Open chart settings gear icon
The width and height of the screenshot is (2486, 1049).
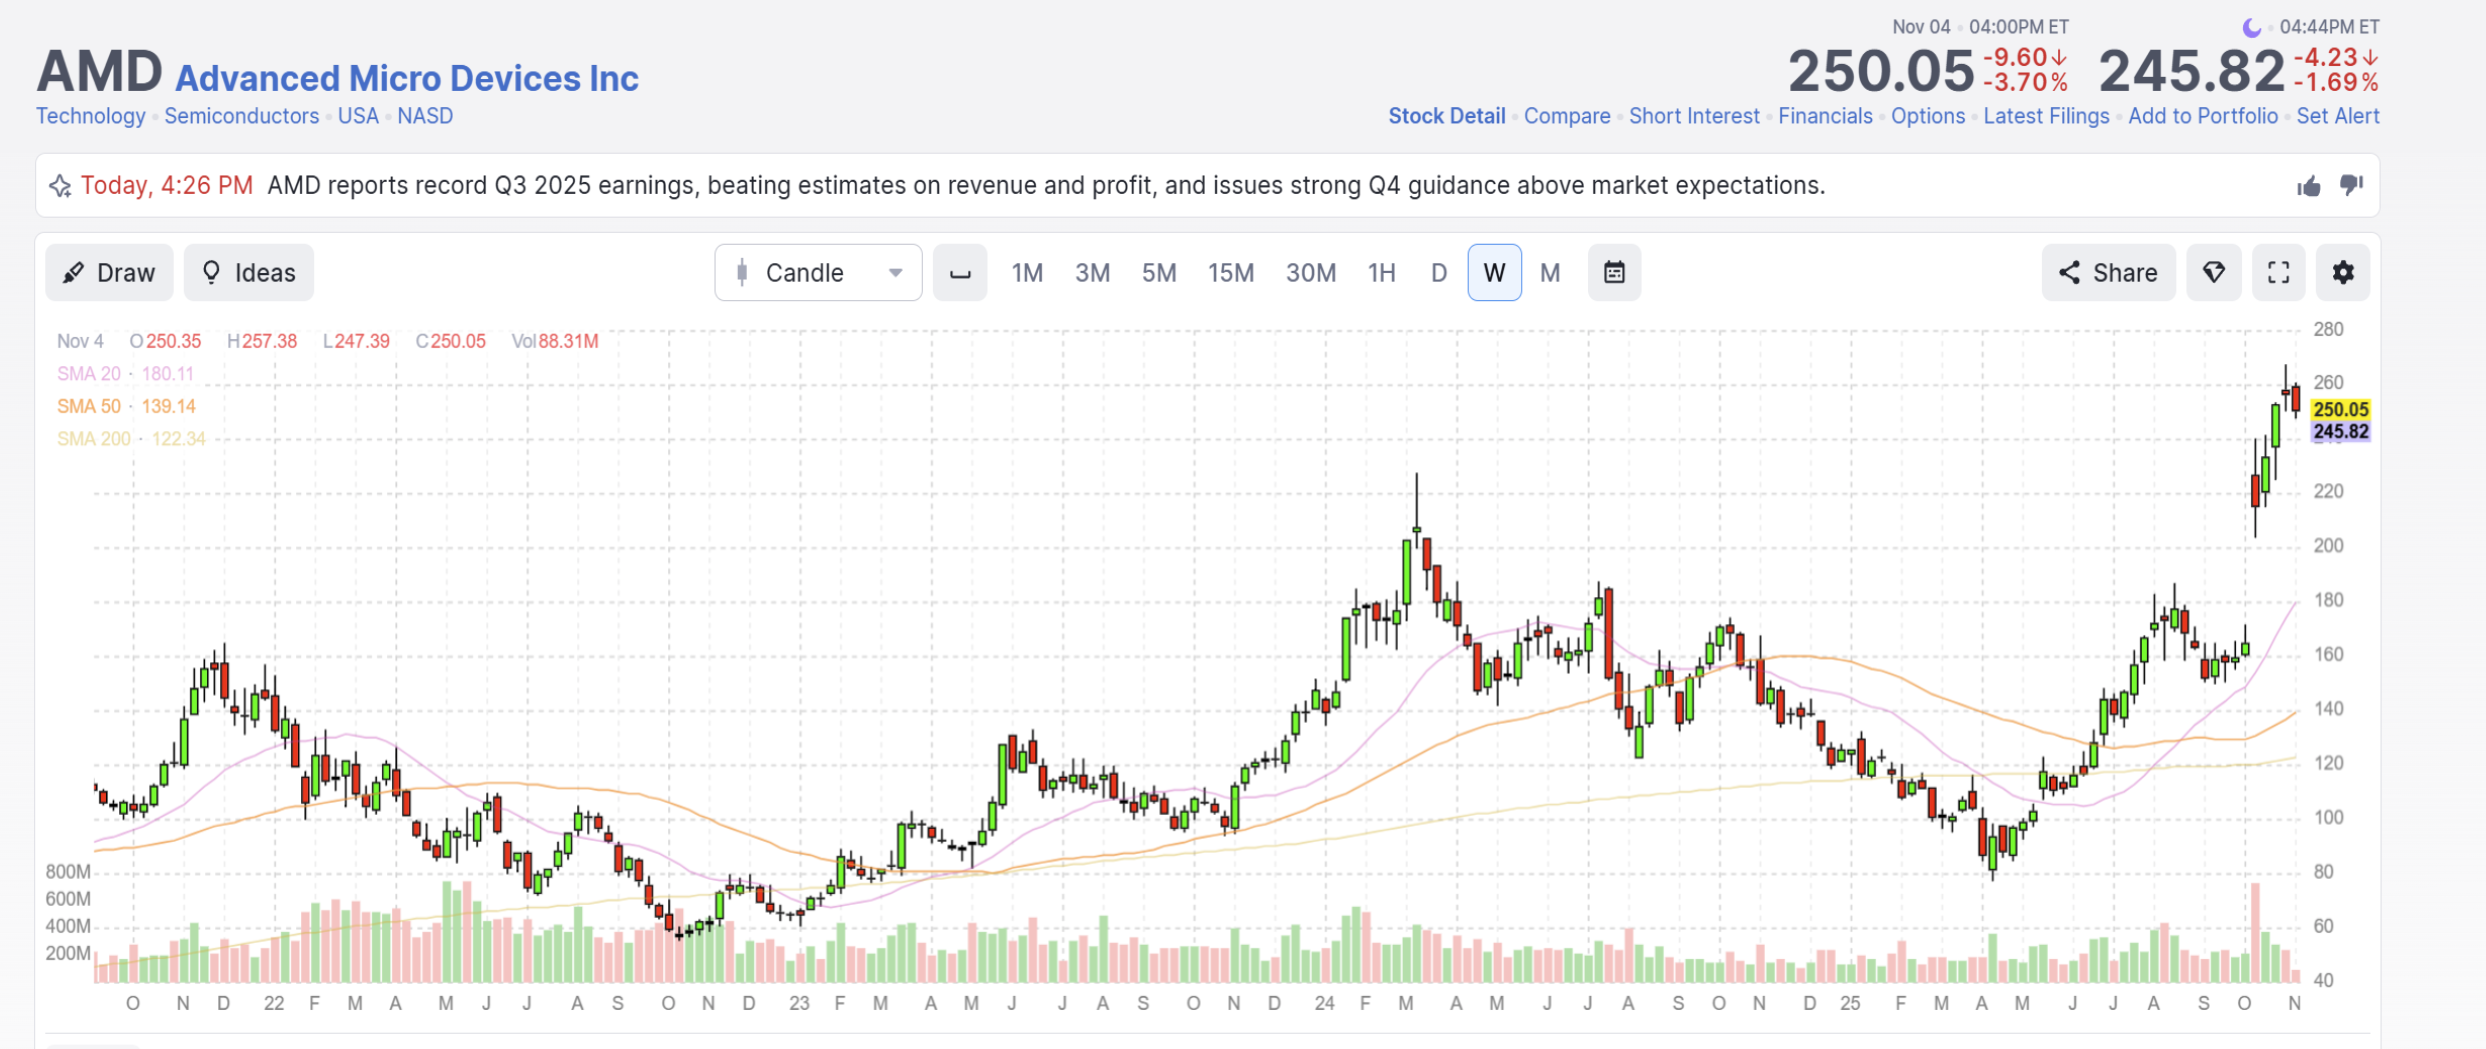[2343, 272]
